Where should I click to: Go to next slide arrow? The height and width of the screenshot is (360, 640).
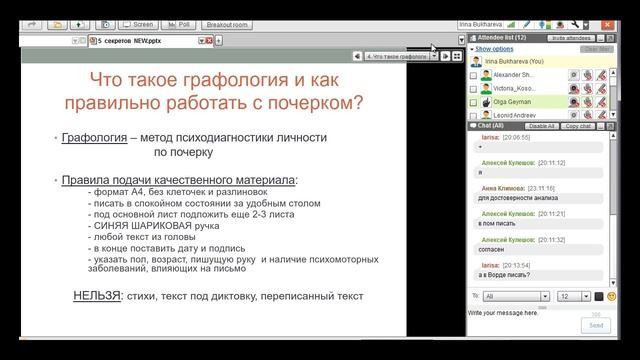[445, 56]
